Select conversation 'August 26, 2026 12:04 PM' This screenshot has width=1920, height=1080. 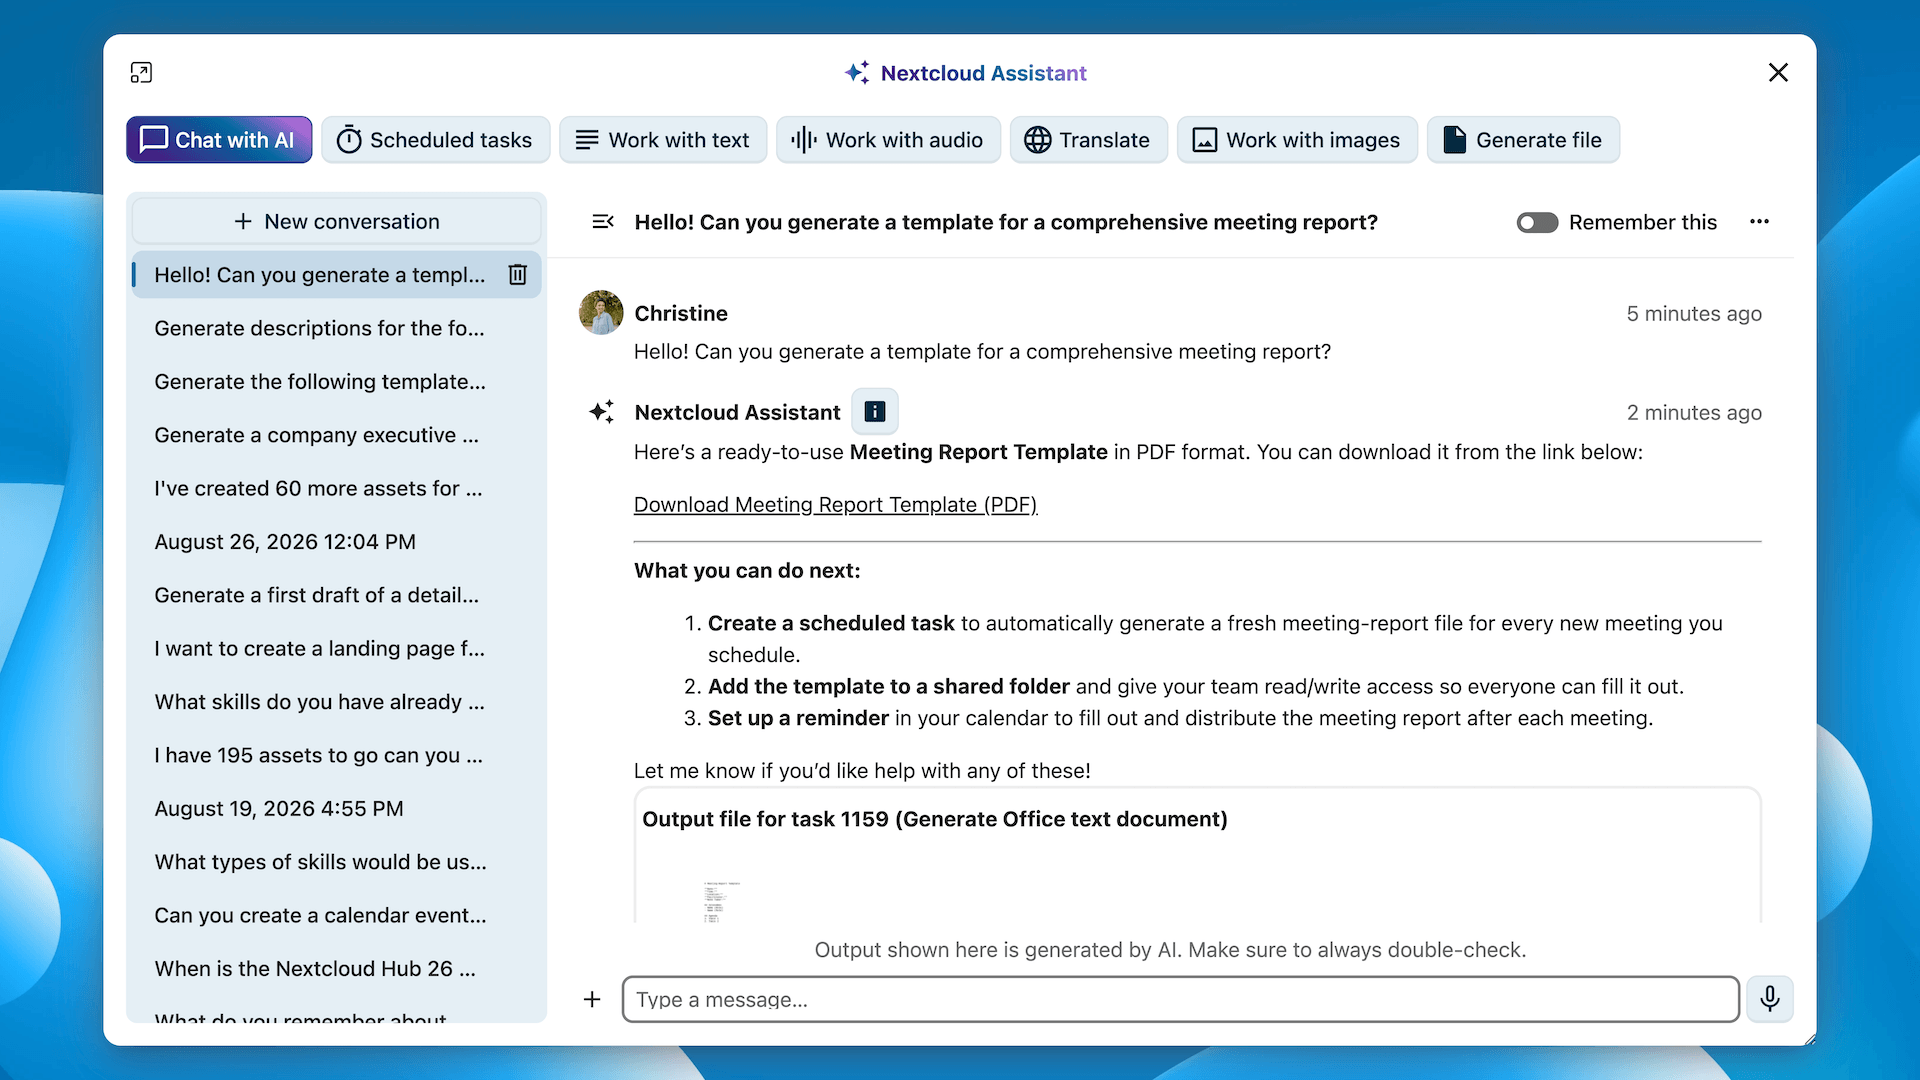pyautogui.click(x=336, y=541)
